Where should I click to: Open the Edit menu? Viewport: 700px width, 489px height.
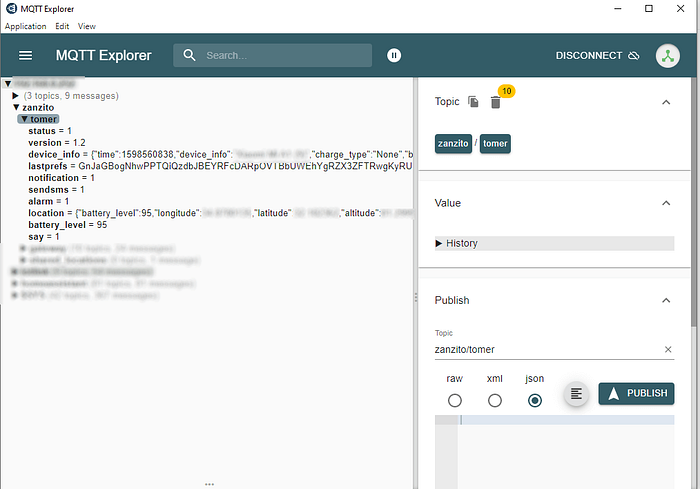(62, 26)
